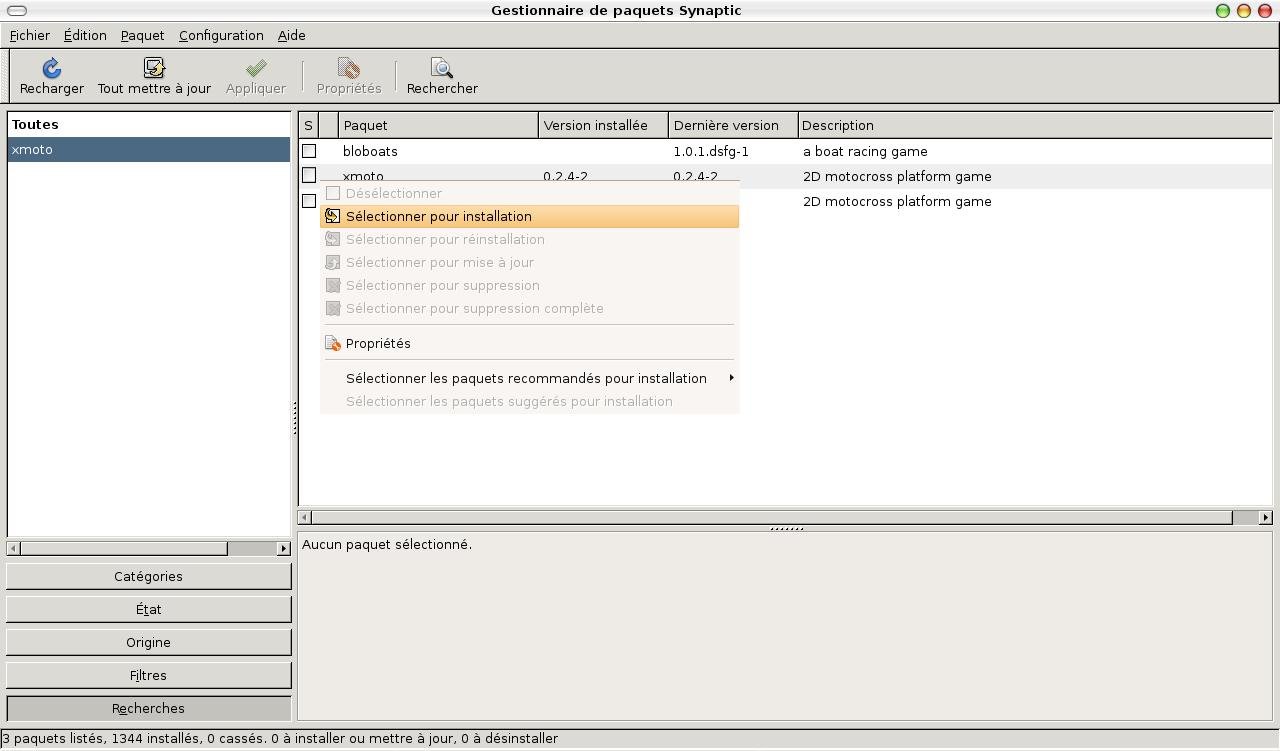Image resolution: width=1280 pixels, height=751 pixels.
Task: Sort by the Paquet column header
Action: [439, 125]
